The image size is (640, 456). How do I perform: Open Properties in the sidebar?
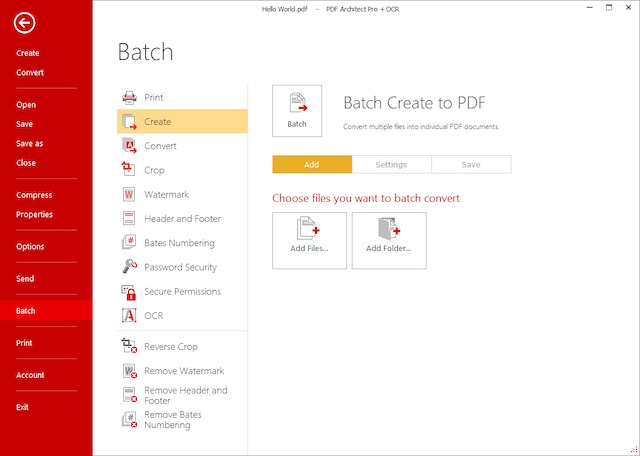pos(34,214)
